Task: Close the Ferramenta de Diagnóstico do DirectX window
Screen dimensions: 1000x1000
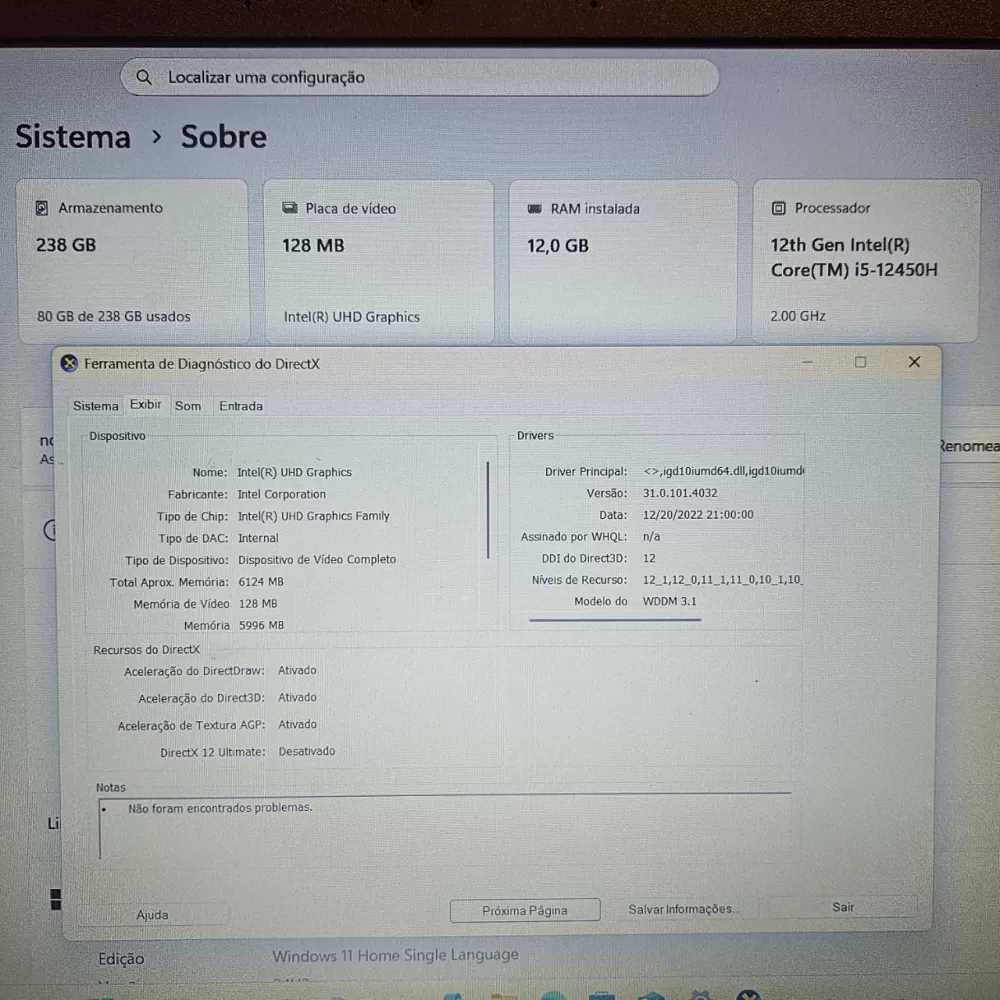Action: 914,362
